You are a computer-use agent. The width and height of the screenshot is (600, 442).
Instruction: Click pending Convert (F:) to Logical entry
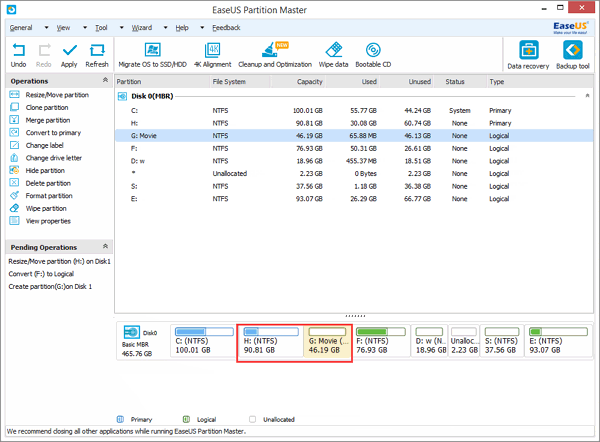click(41, 274)
